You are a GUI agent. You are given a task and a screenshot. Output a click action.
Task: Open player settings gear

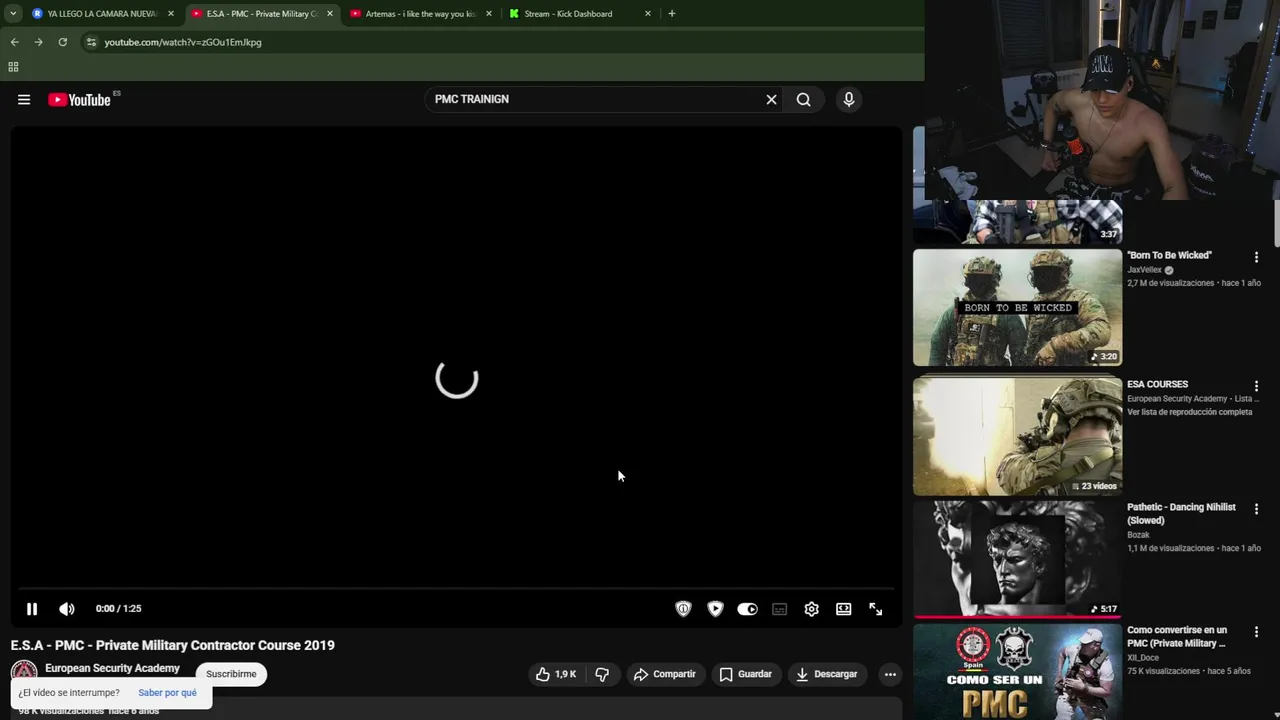click(x=811, y=608)
